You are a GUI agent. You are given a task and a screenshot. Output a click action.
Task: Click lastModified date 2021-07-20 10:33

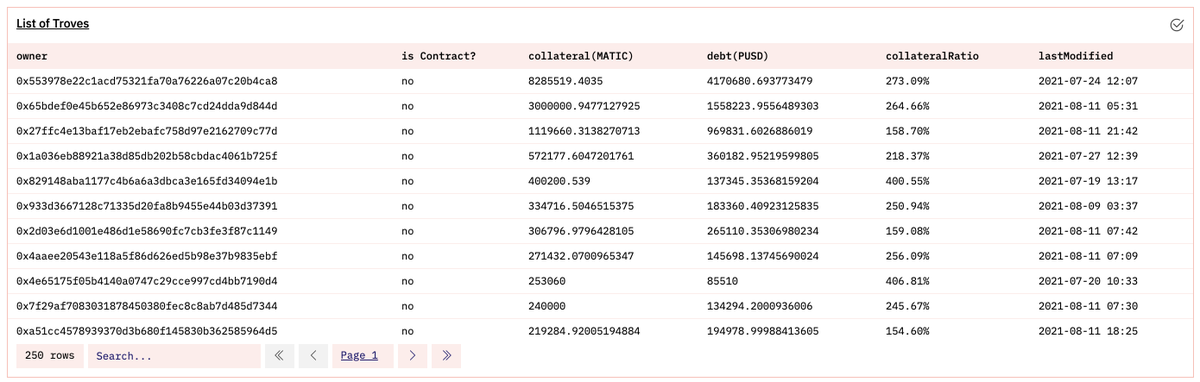click(x=1088, y=281)
